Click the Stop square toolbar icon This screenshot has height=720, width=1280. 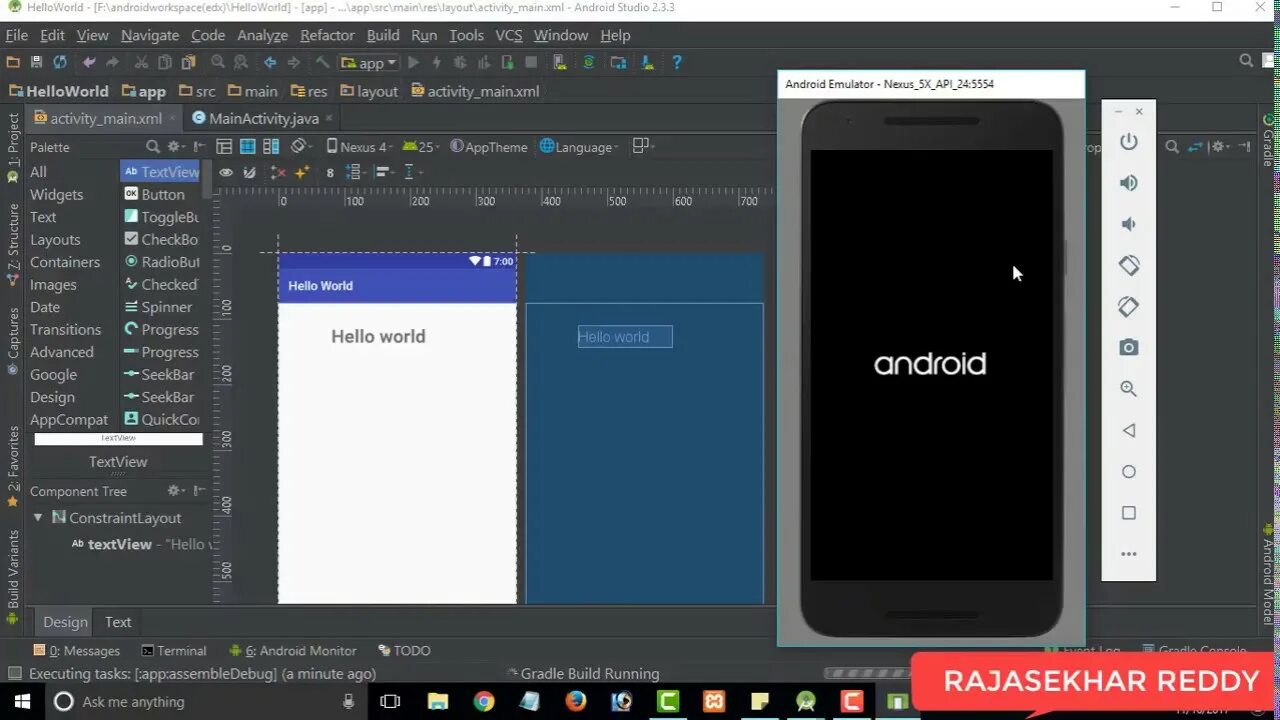click(531, 62)
